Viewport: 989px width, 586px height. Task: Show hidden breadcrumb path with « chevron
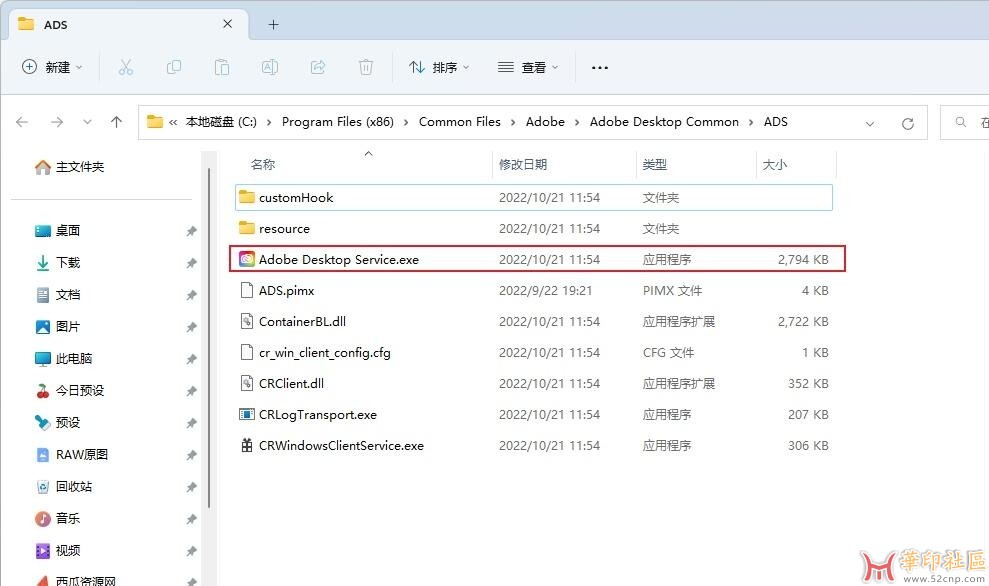(x=173, y=122)
